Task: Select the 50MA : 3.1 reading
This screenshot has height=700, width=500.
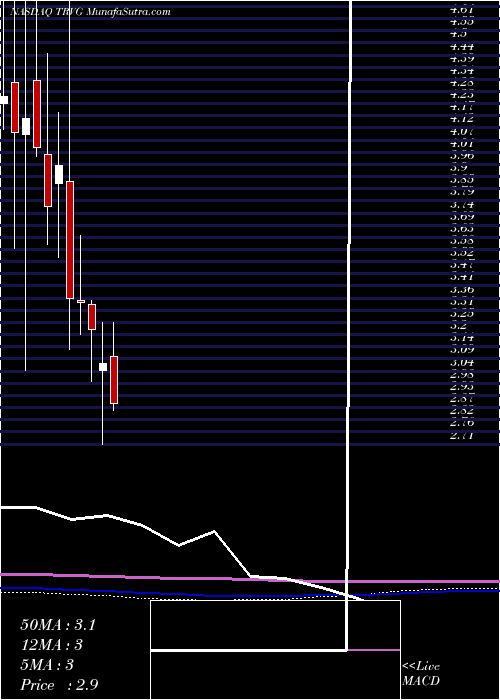Action: coord(58,625)
